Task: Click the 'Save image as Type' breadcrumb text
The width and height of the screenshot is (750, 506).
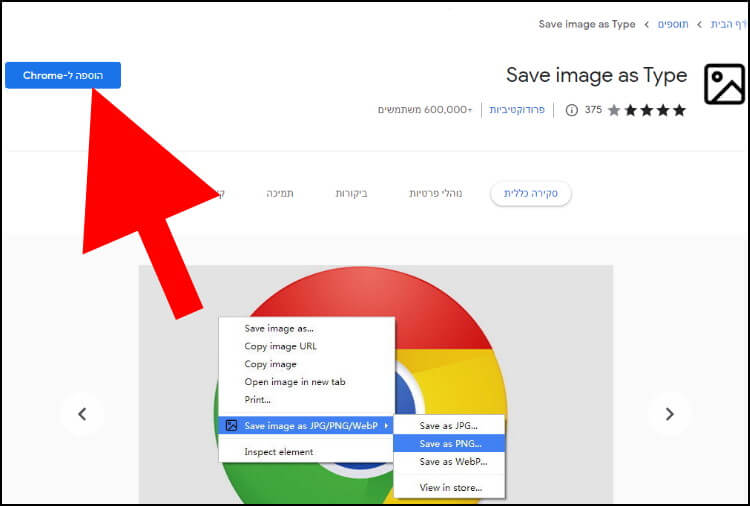Action: [x=587, y=24]
